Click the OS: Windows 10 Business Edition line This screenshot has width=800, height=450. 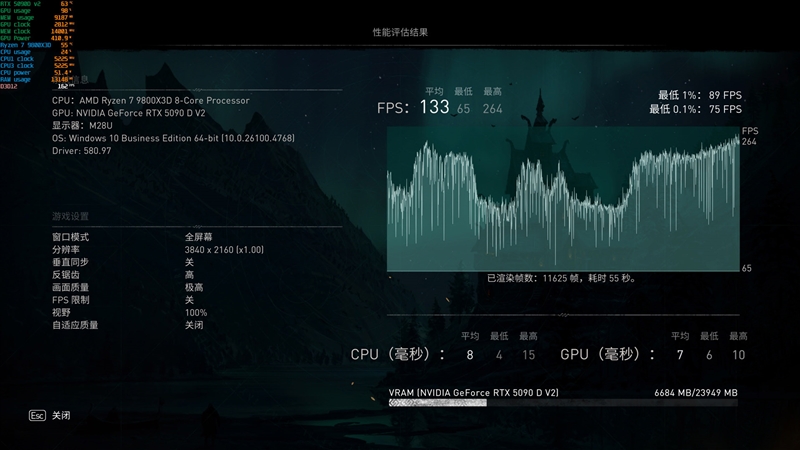point(173,138)
